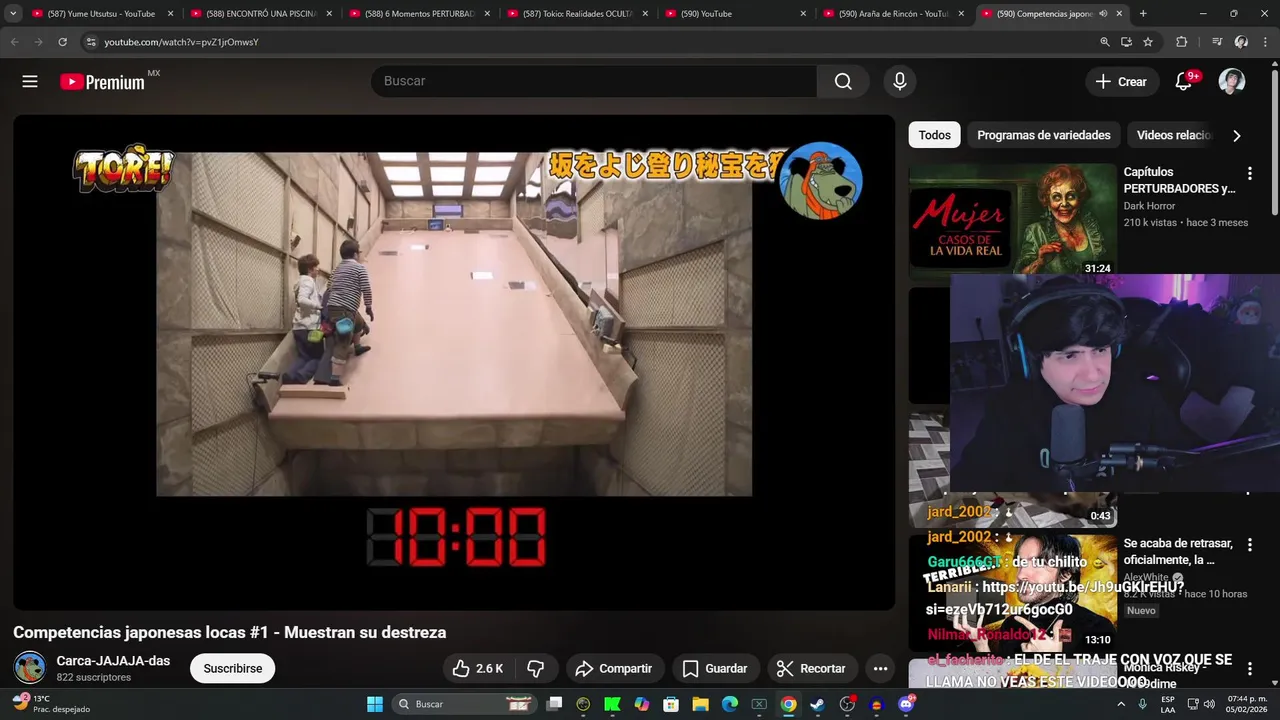1280x720 pixels.
Task: Select the Todos filter chip
Action: point(935,135)
